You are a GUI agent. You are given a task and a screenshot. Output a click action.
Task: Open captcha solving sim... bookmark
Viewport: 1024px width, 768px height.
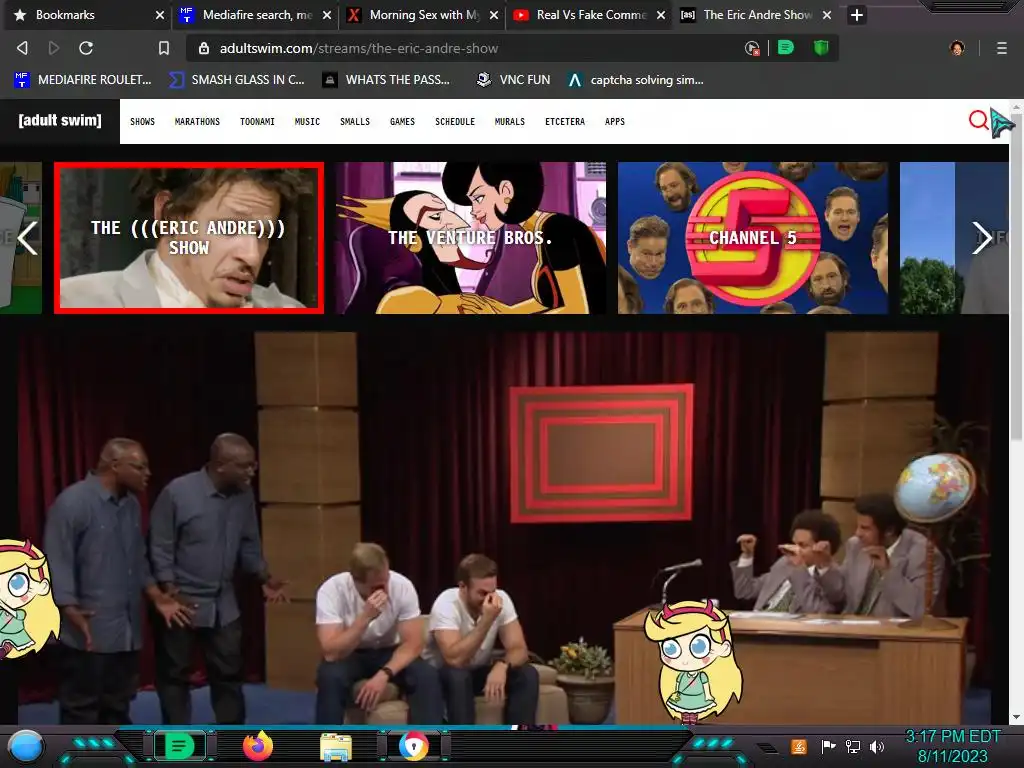pos(635,80)
